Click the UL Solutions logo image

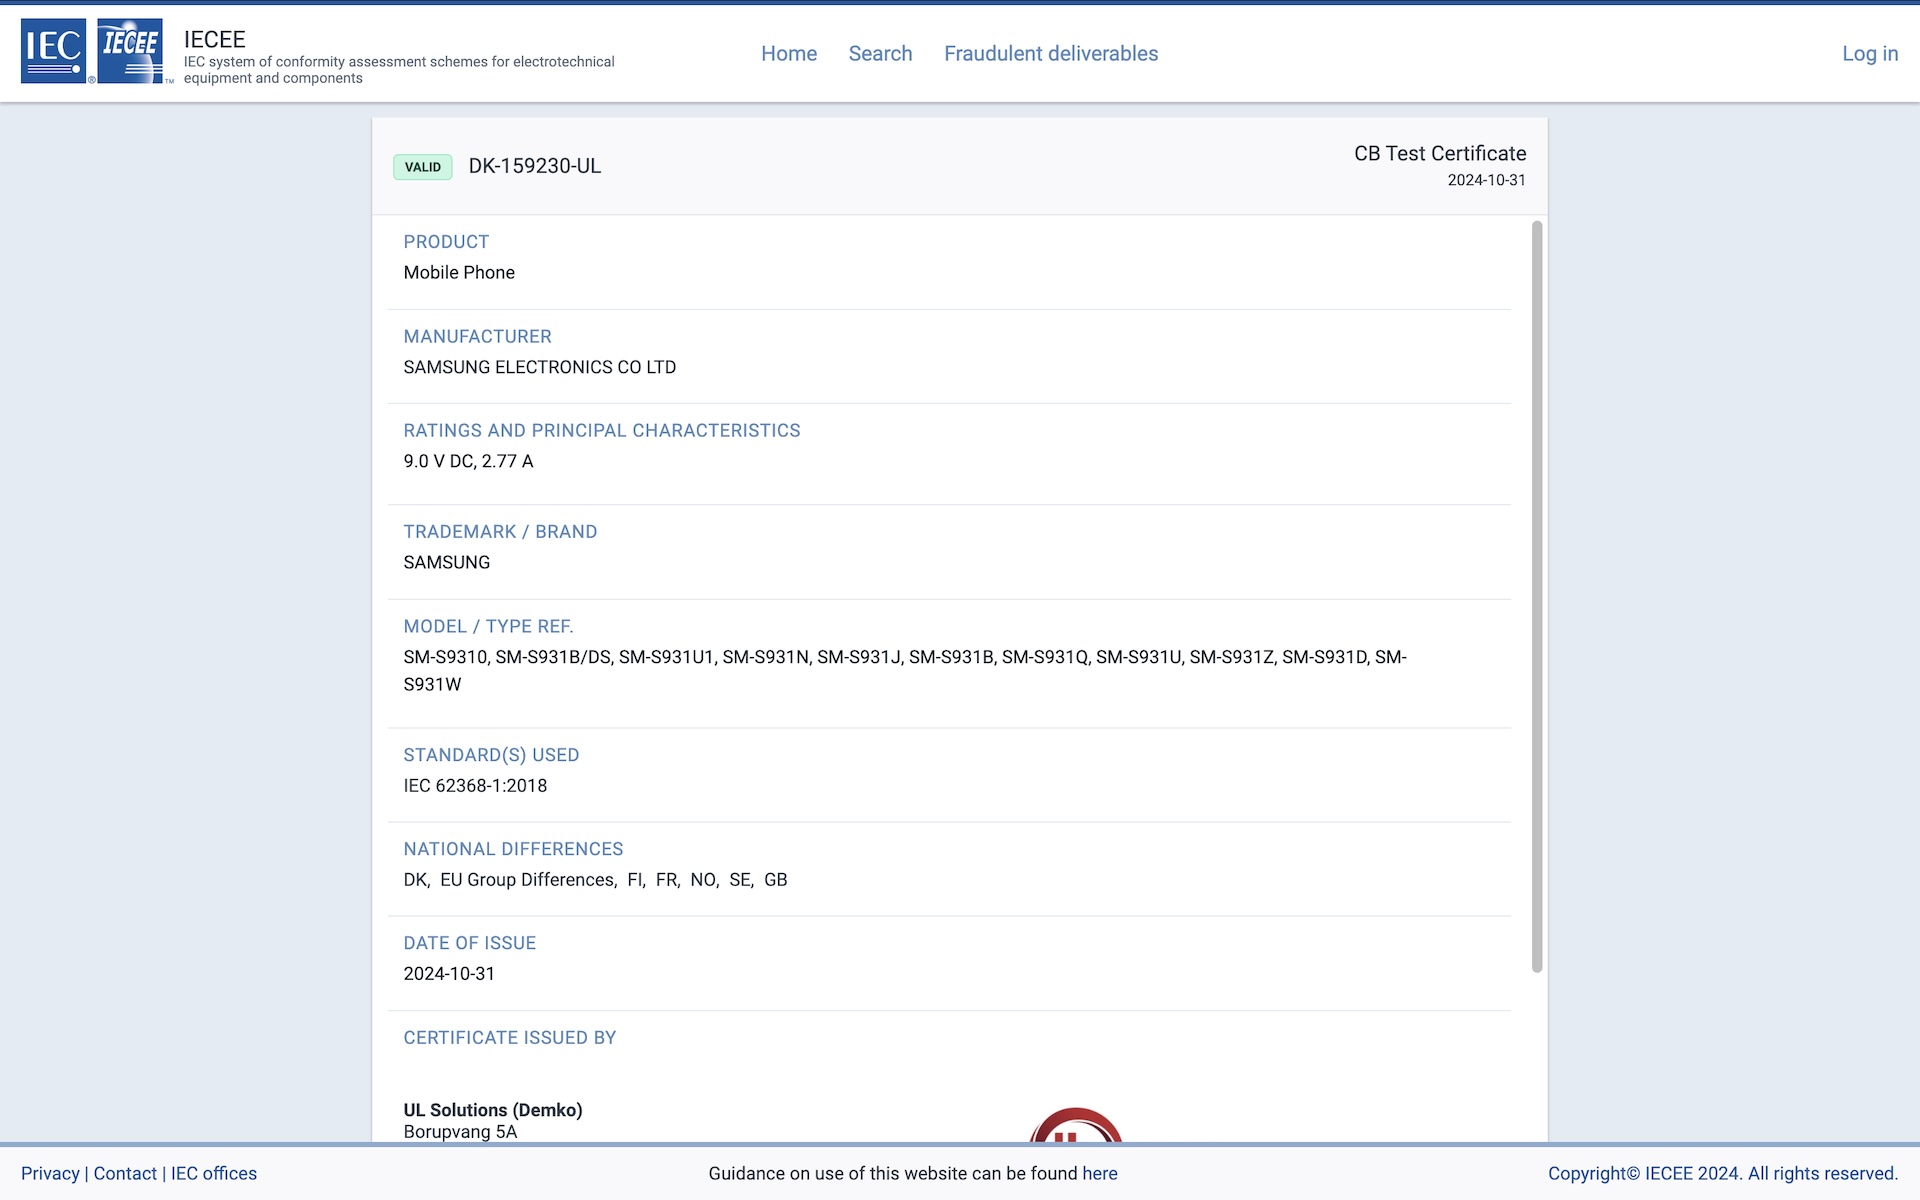[1076, 1125]
